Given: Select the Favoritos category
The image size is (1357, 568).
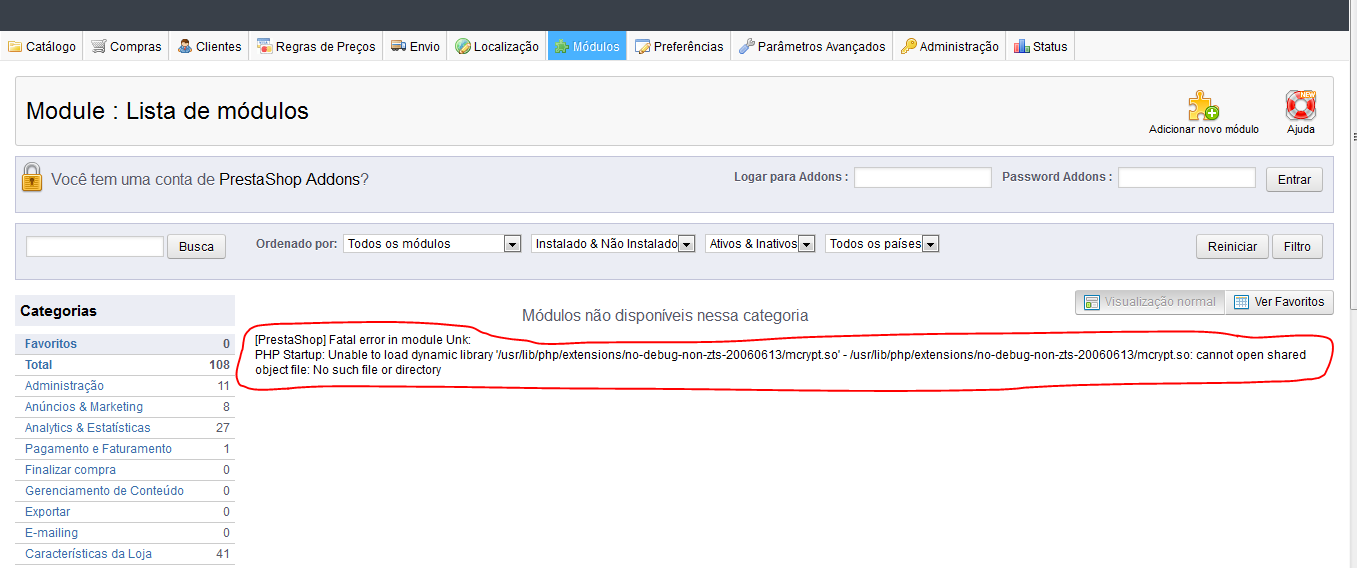Looking at the screenshot, I should [x=127, y=343].
